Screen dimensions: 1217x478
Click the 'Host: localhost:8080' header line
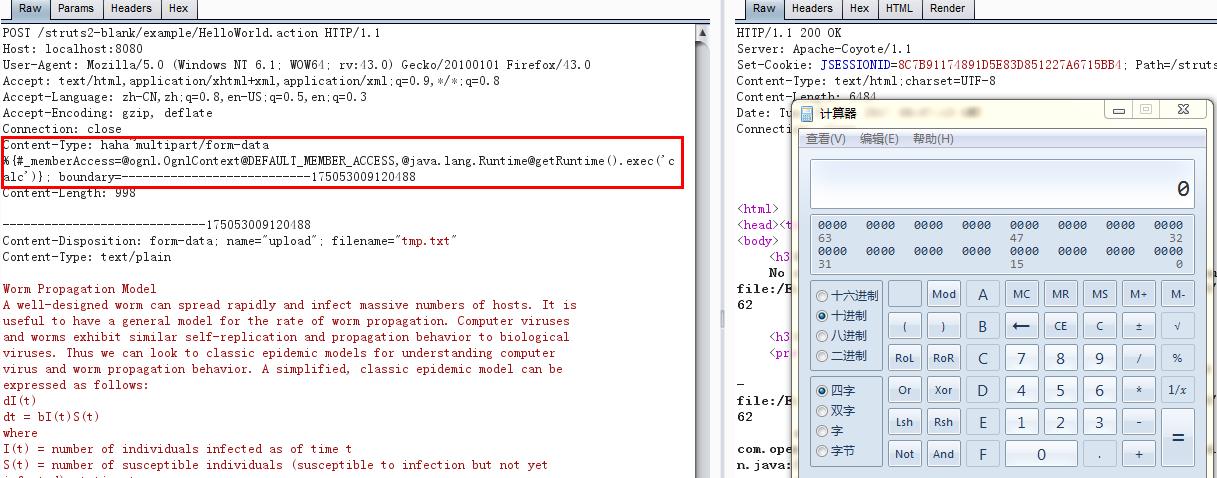click(x=73, y=48)
